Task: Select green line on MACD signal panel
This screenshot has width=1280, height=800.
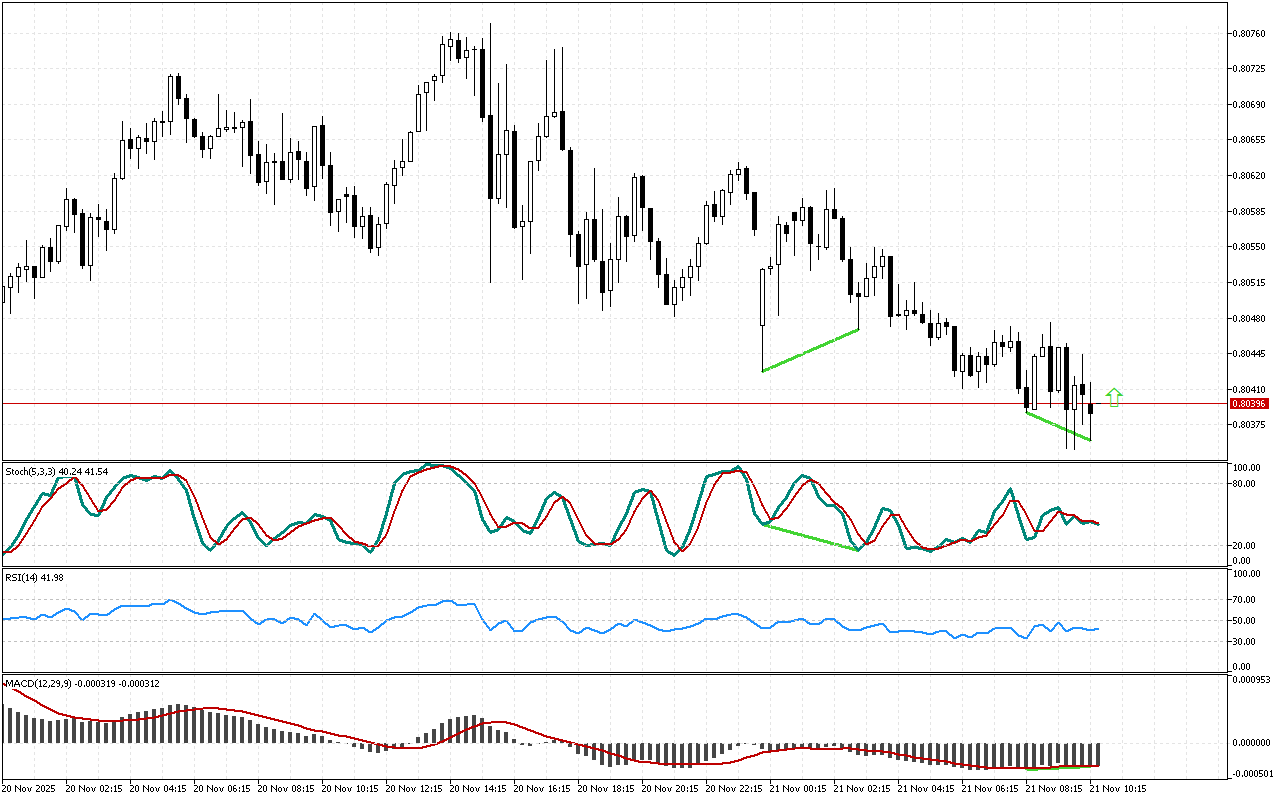Action: 1060,768
